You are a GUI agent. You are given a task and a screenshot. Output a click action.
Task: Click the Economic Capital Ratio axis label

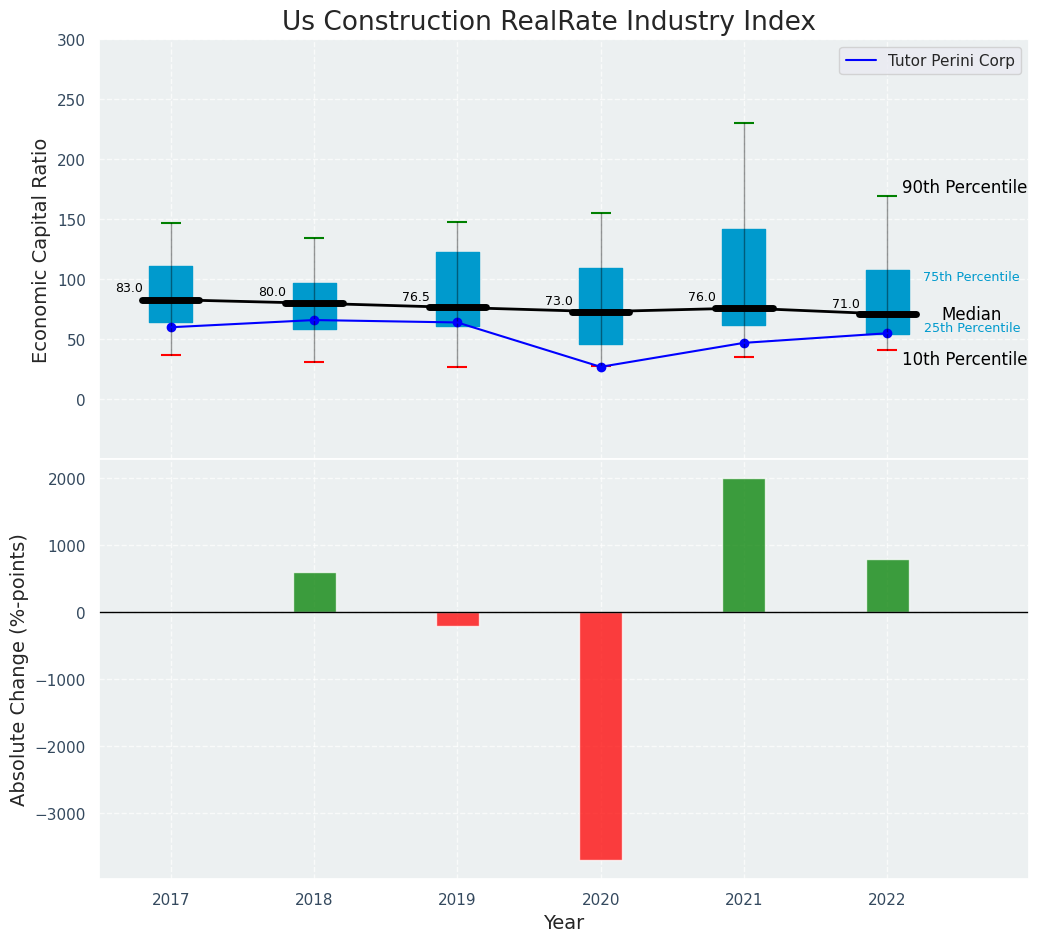click(x=41, y=250)
